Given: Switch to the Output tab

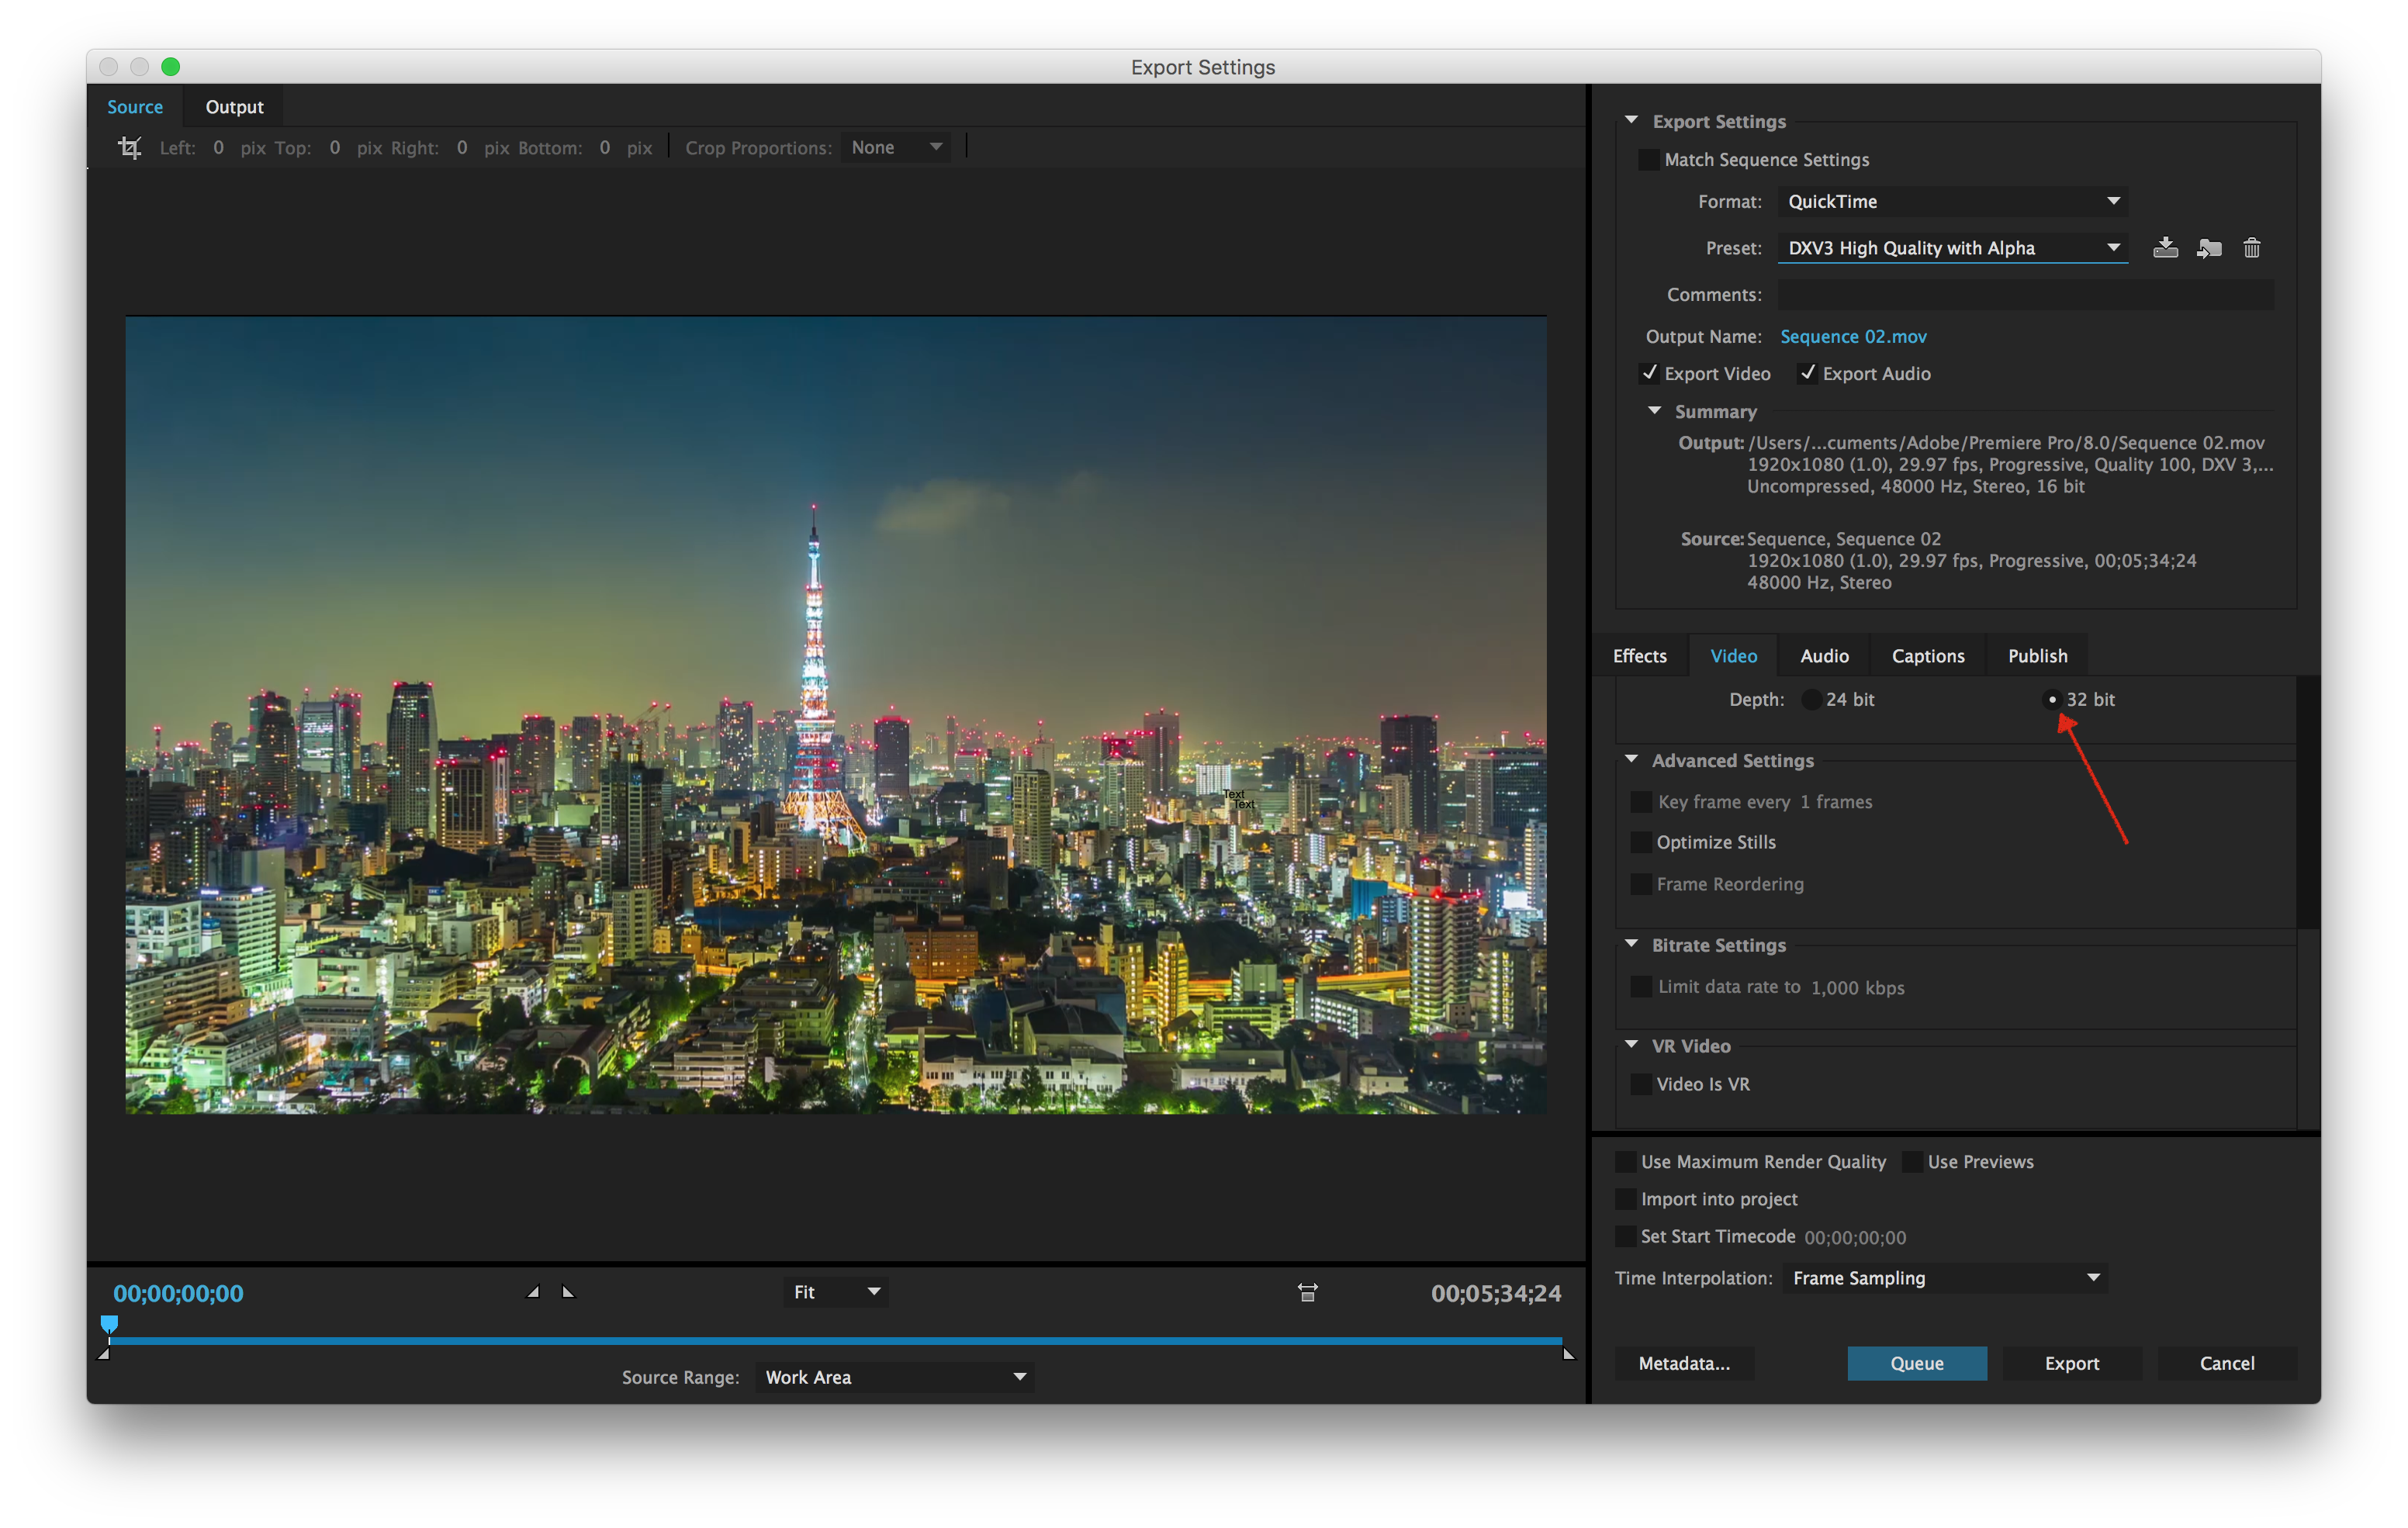Looking at the screenshot, I should 234,107.
